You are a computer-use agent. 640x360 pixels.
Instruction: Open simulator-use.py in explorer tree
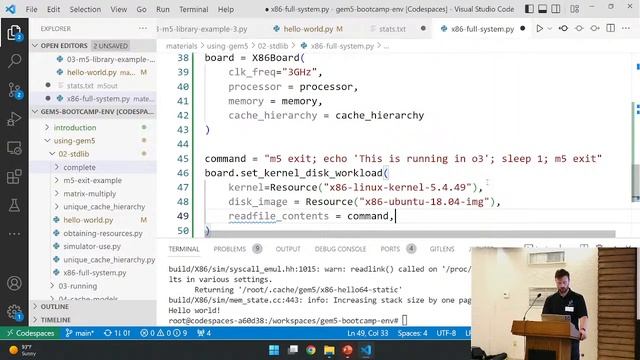tap(92, 247)
